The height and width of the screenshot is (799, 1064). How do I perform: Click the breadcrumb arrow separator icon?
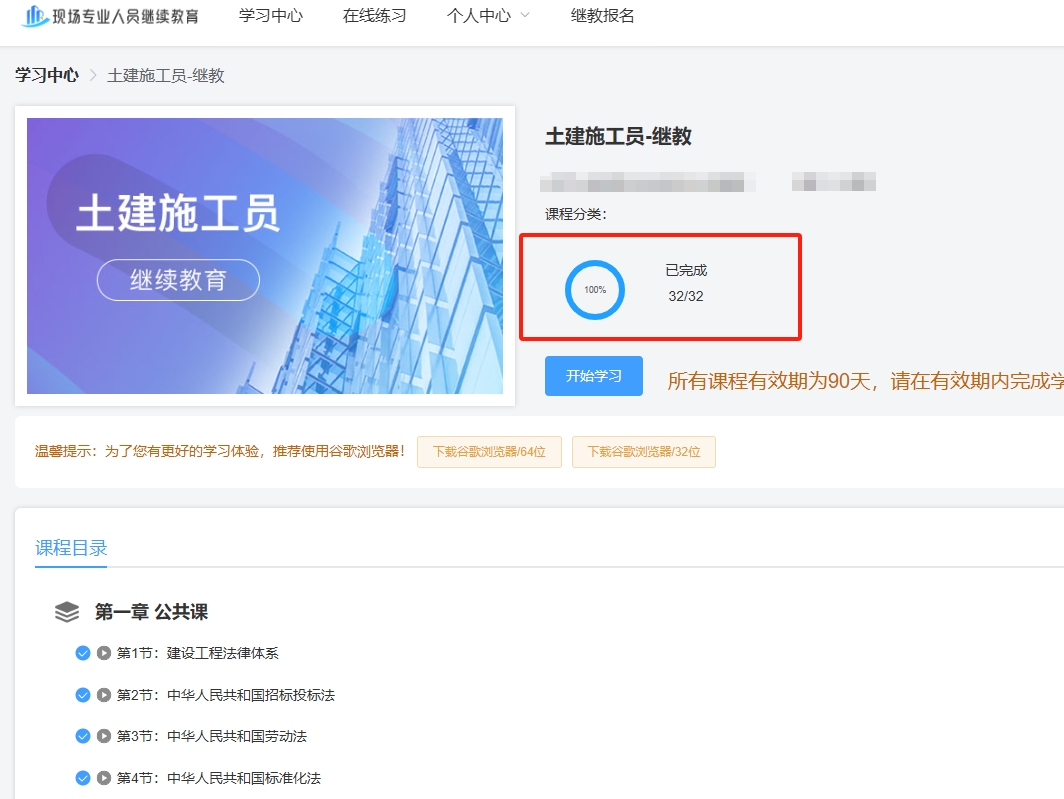tap(93, 76)
